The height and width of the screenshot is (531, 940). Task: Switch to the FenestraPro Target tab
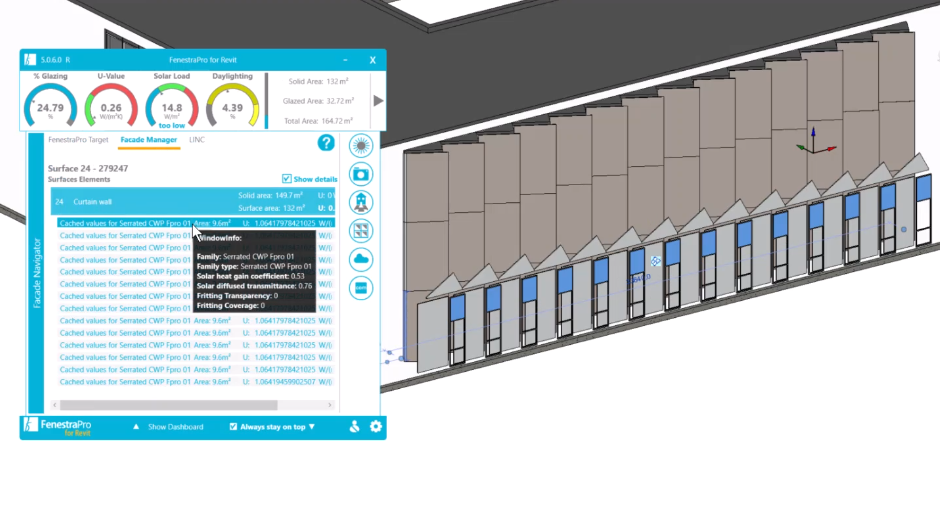[x=78, y=140]
